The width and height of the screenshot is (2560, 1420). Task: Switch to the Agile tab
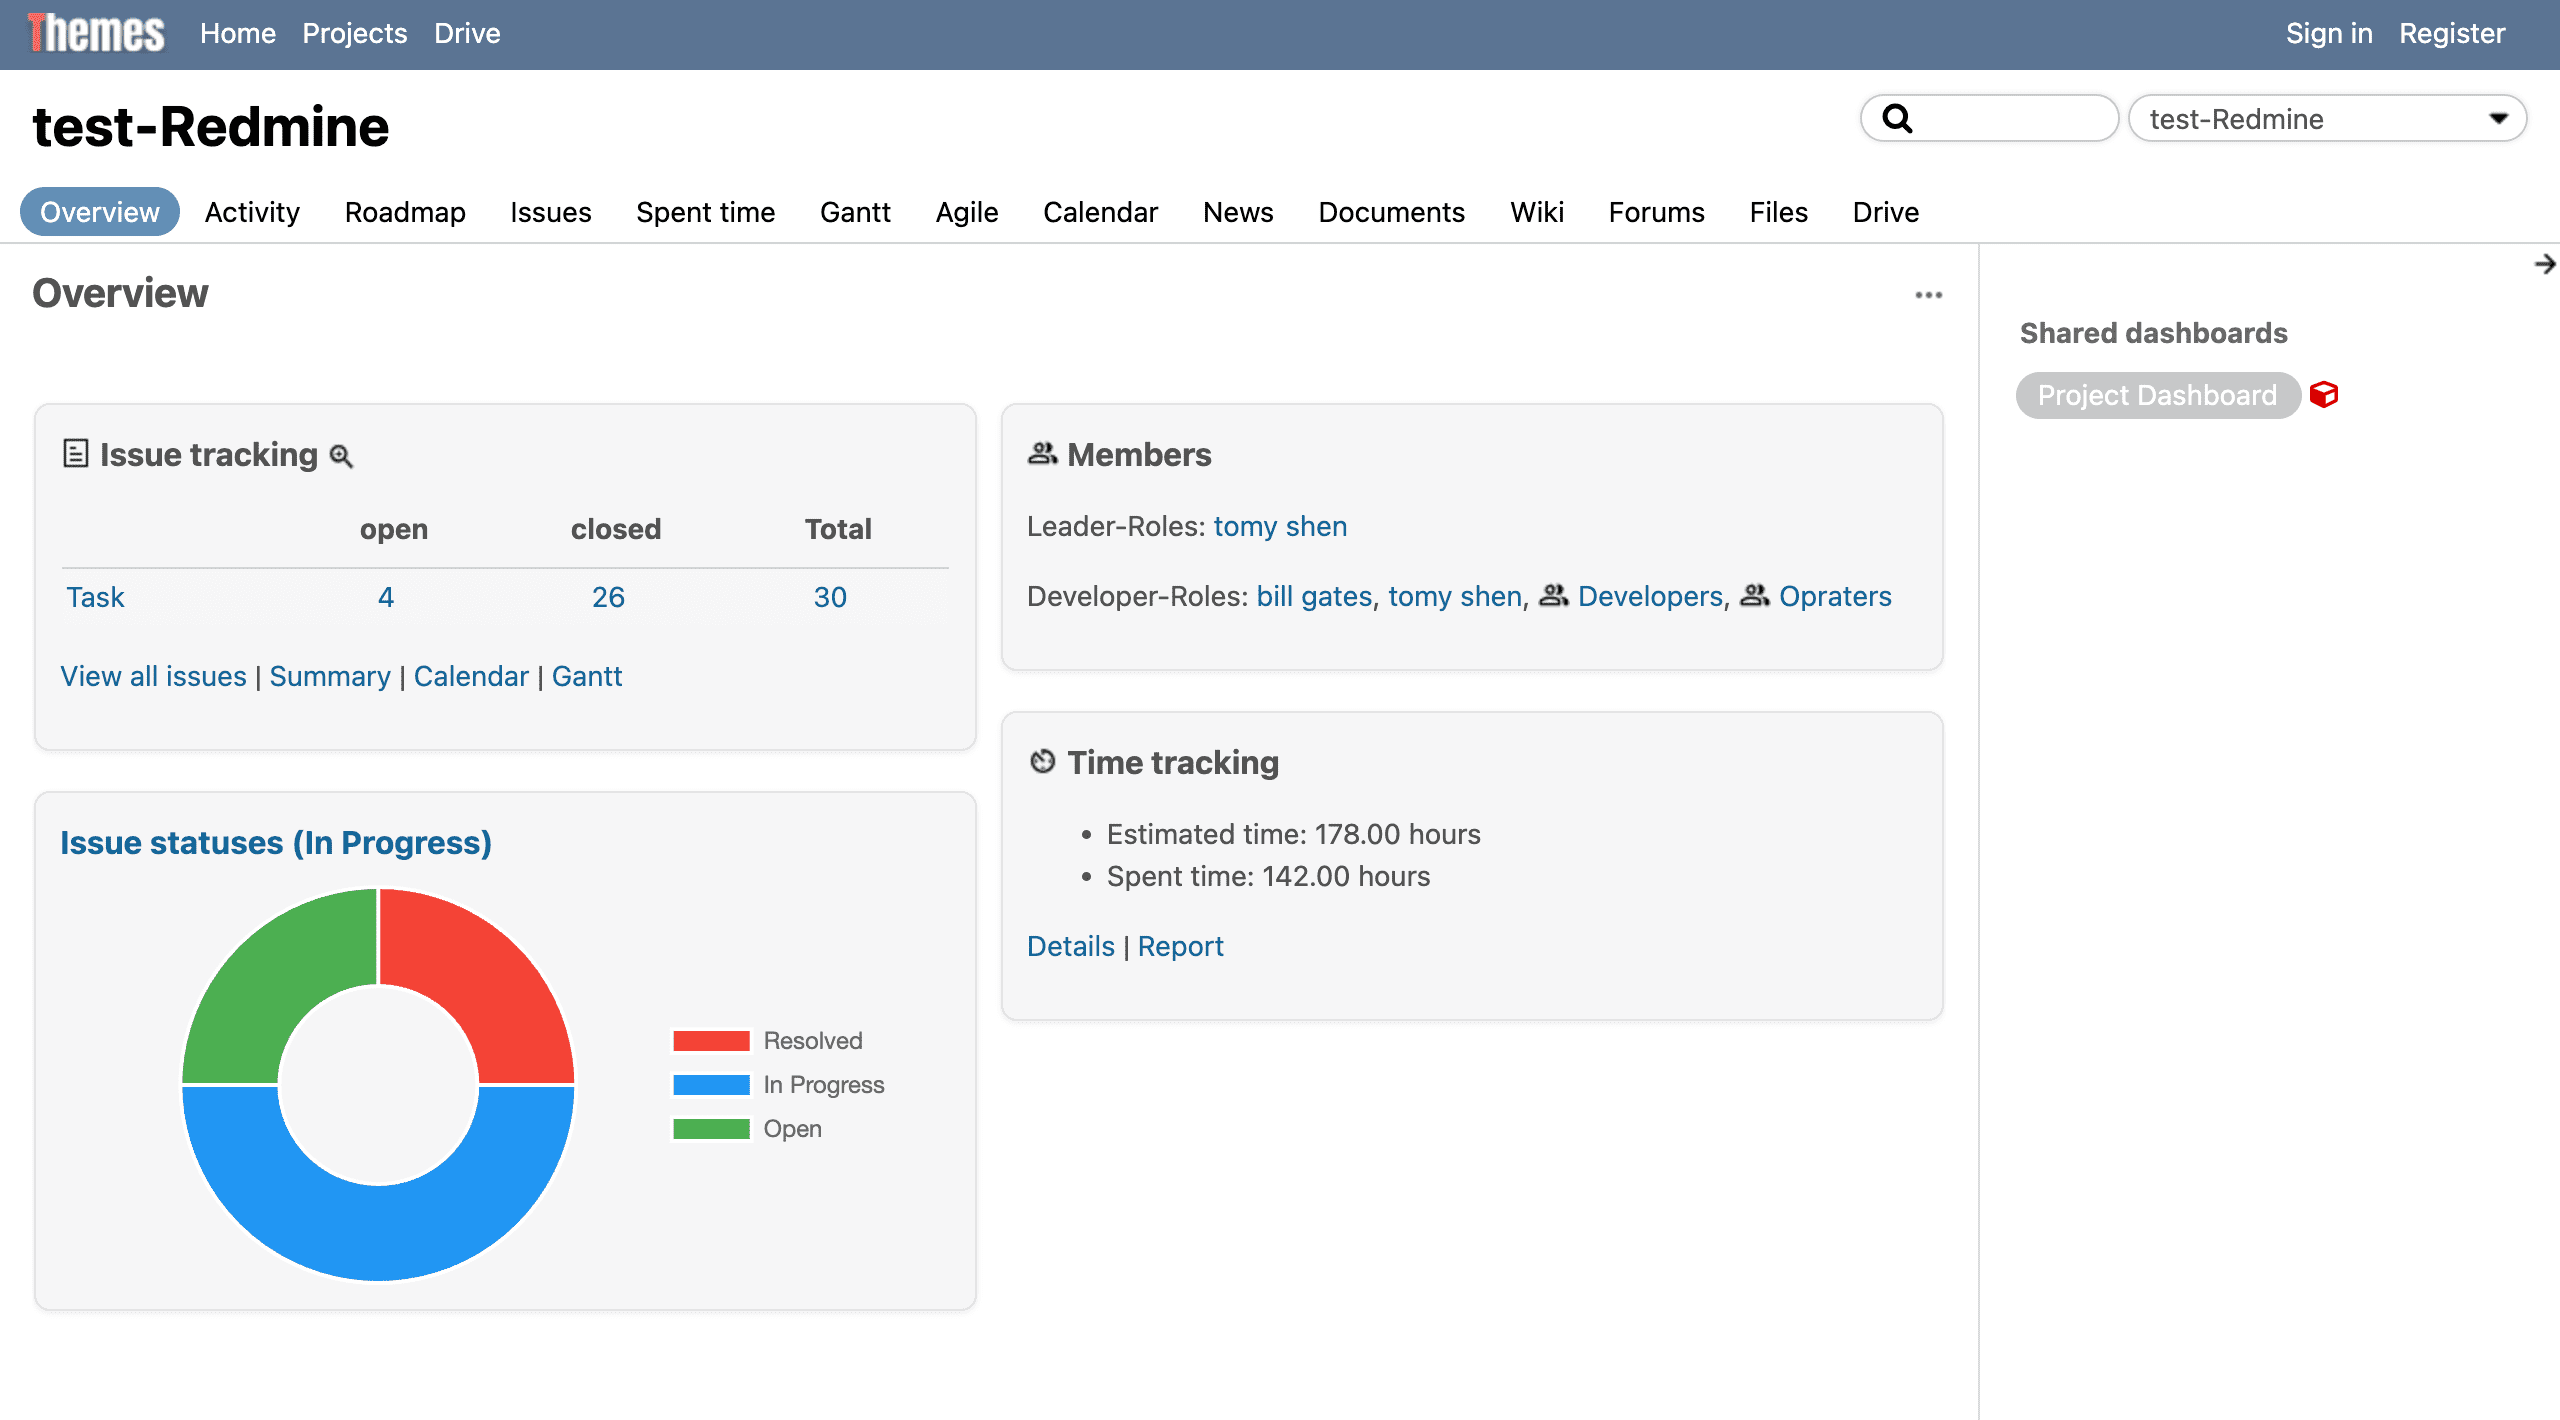(x=966, y=212)
